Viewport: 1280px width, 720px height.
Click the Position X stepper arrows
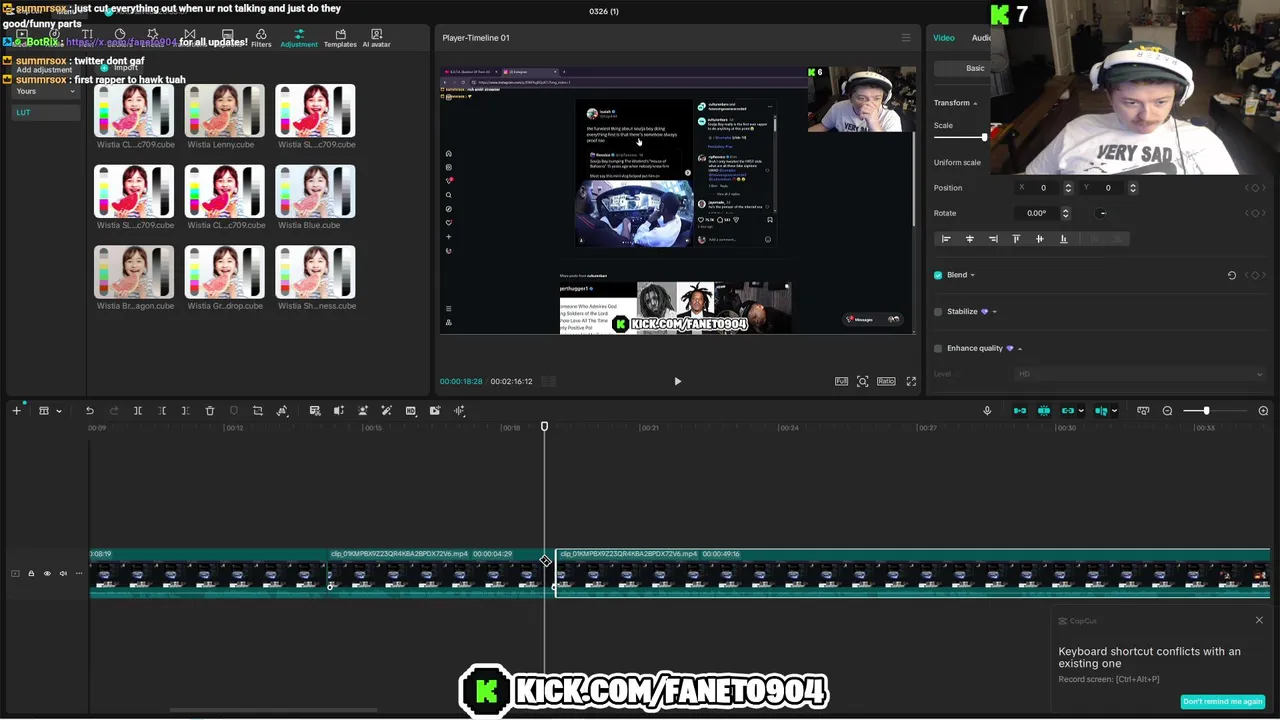coord(1068,188)
